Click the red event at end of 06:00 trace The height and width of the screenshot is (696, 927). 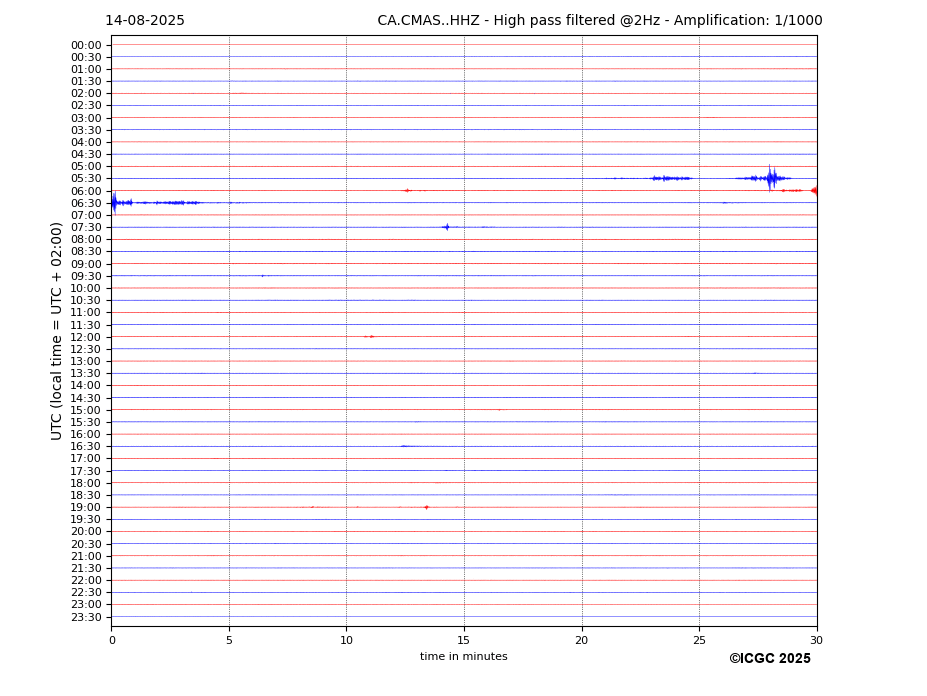814,190
